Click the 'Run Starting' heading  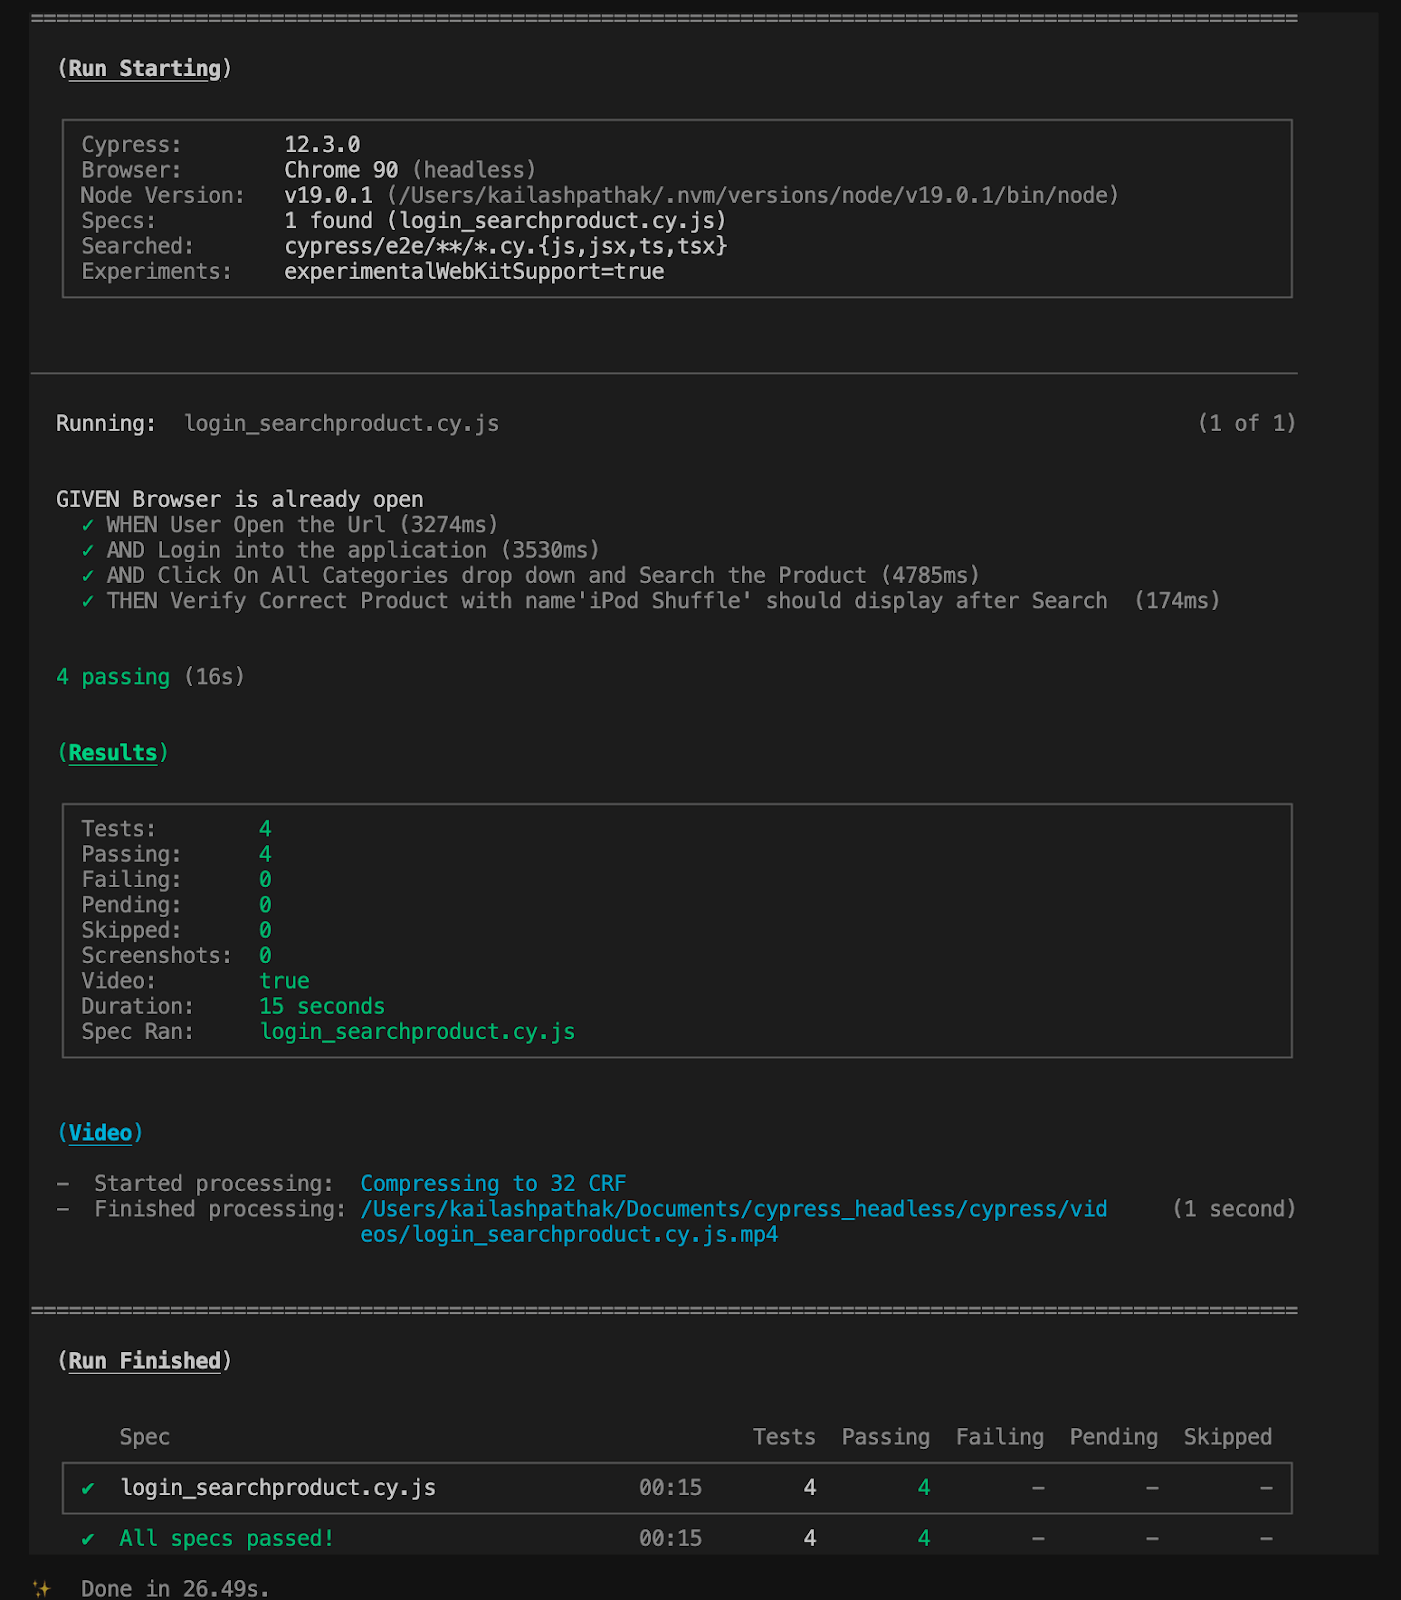144,69
